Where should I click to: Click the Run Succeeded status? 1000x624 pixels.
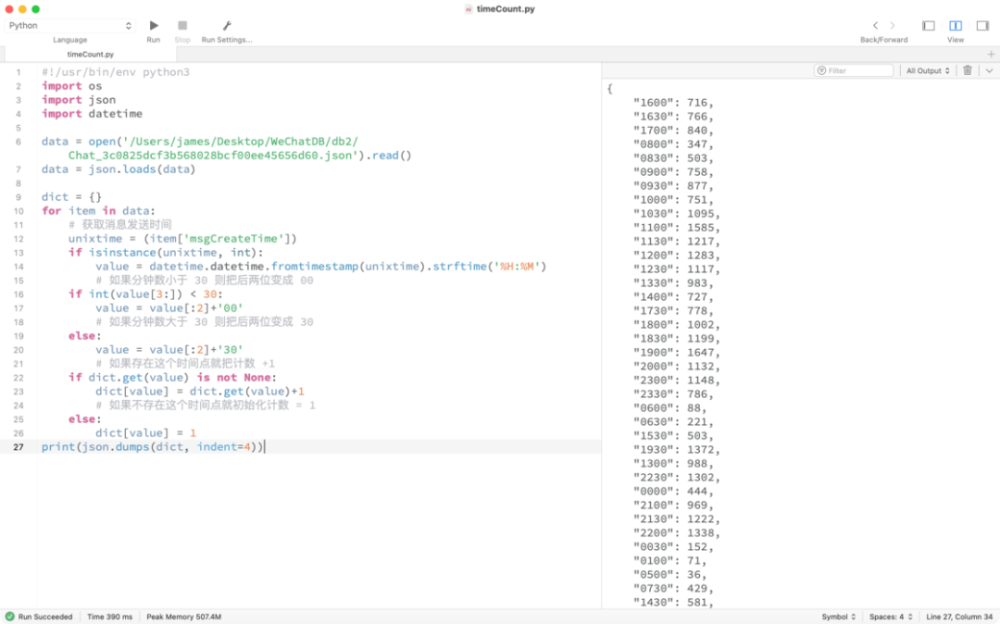[x=40, y=617]
